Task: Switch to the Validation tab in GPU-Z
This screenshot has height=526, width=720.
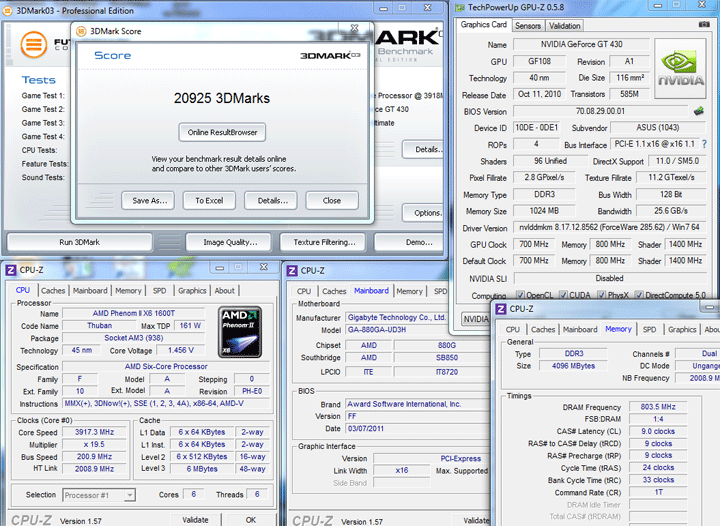Action: point(564,26)
